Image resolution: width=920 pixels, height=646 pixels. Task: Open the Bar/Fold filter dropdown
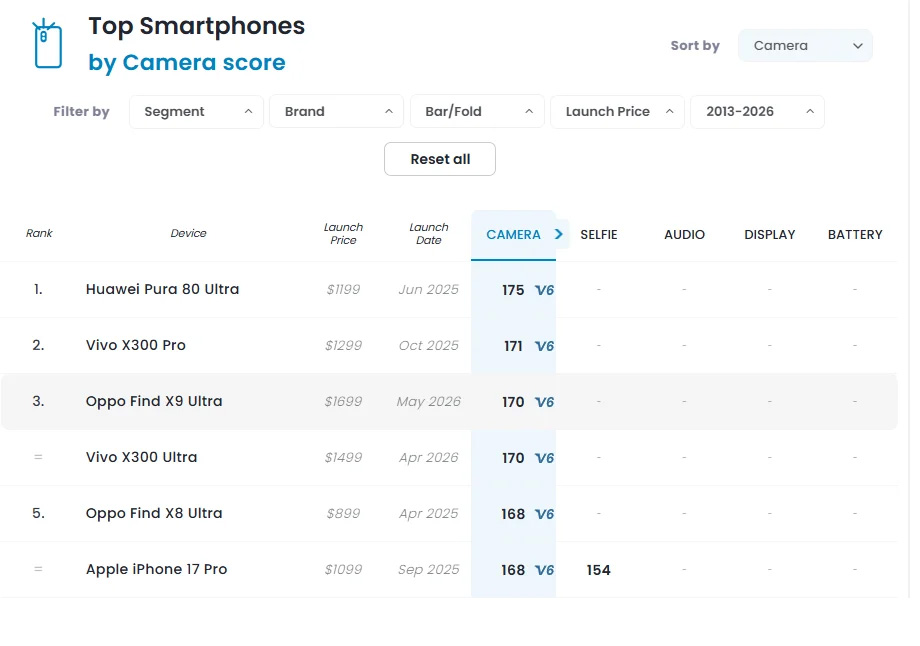477,111
